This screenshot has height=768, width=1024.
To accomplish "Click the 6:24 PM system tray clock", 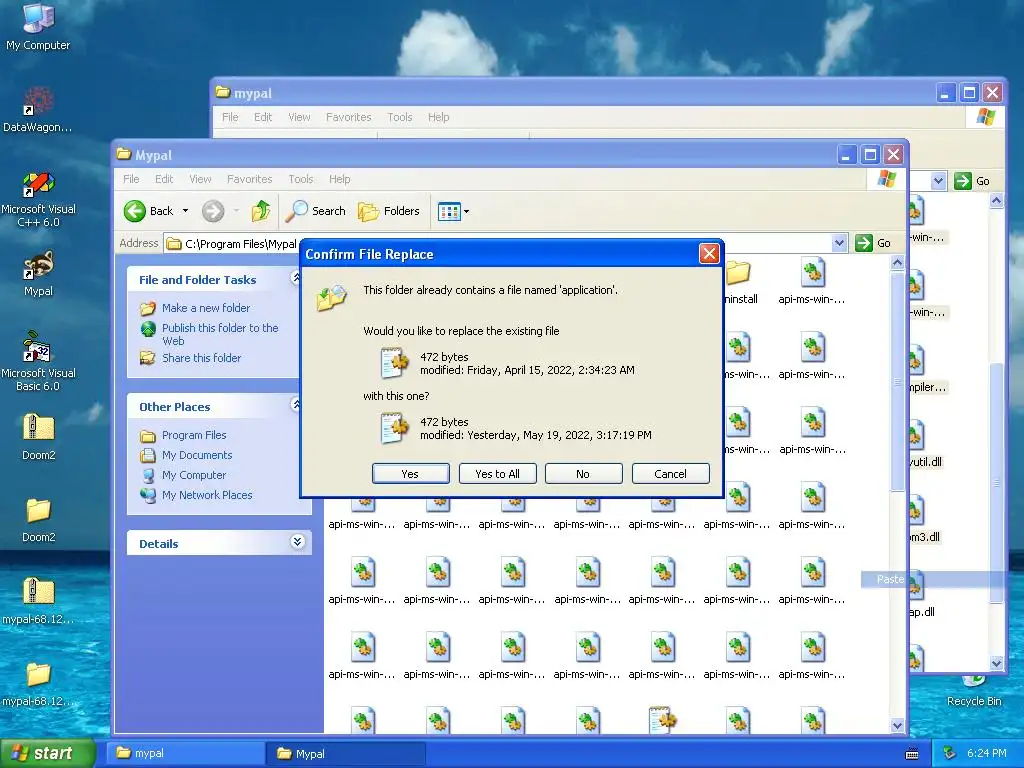I will tap(986, 754).
